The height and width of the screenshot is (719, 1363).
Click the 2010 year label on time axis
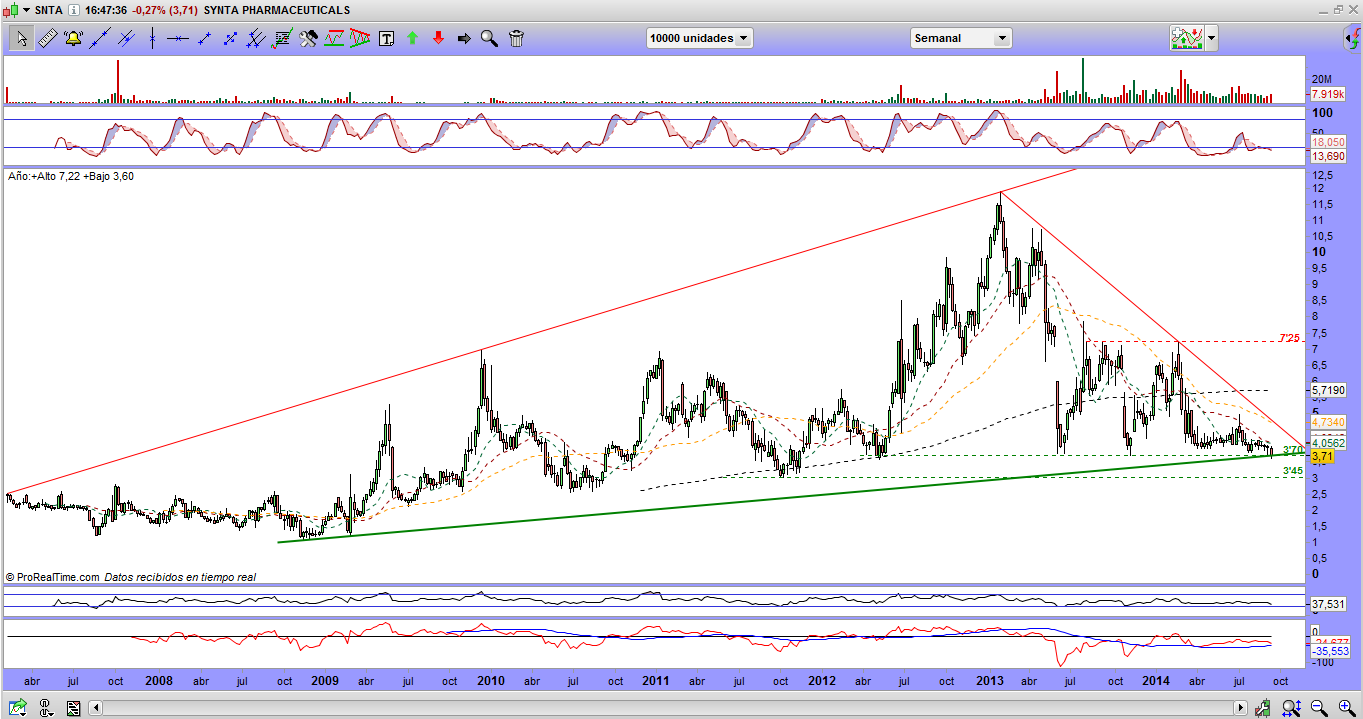click(x=490, y=681)
